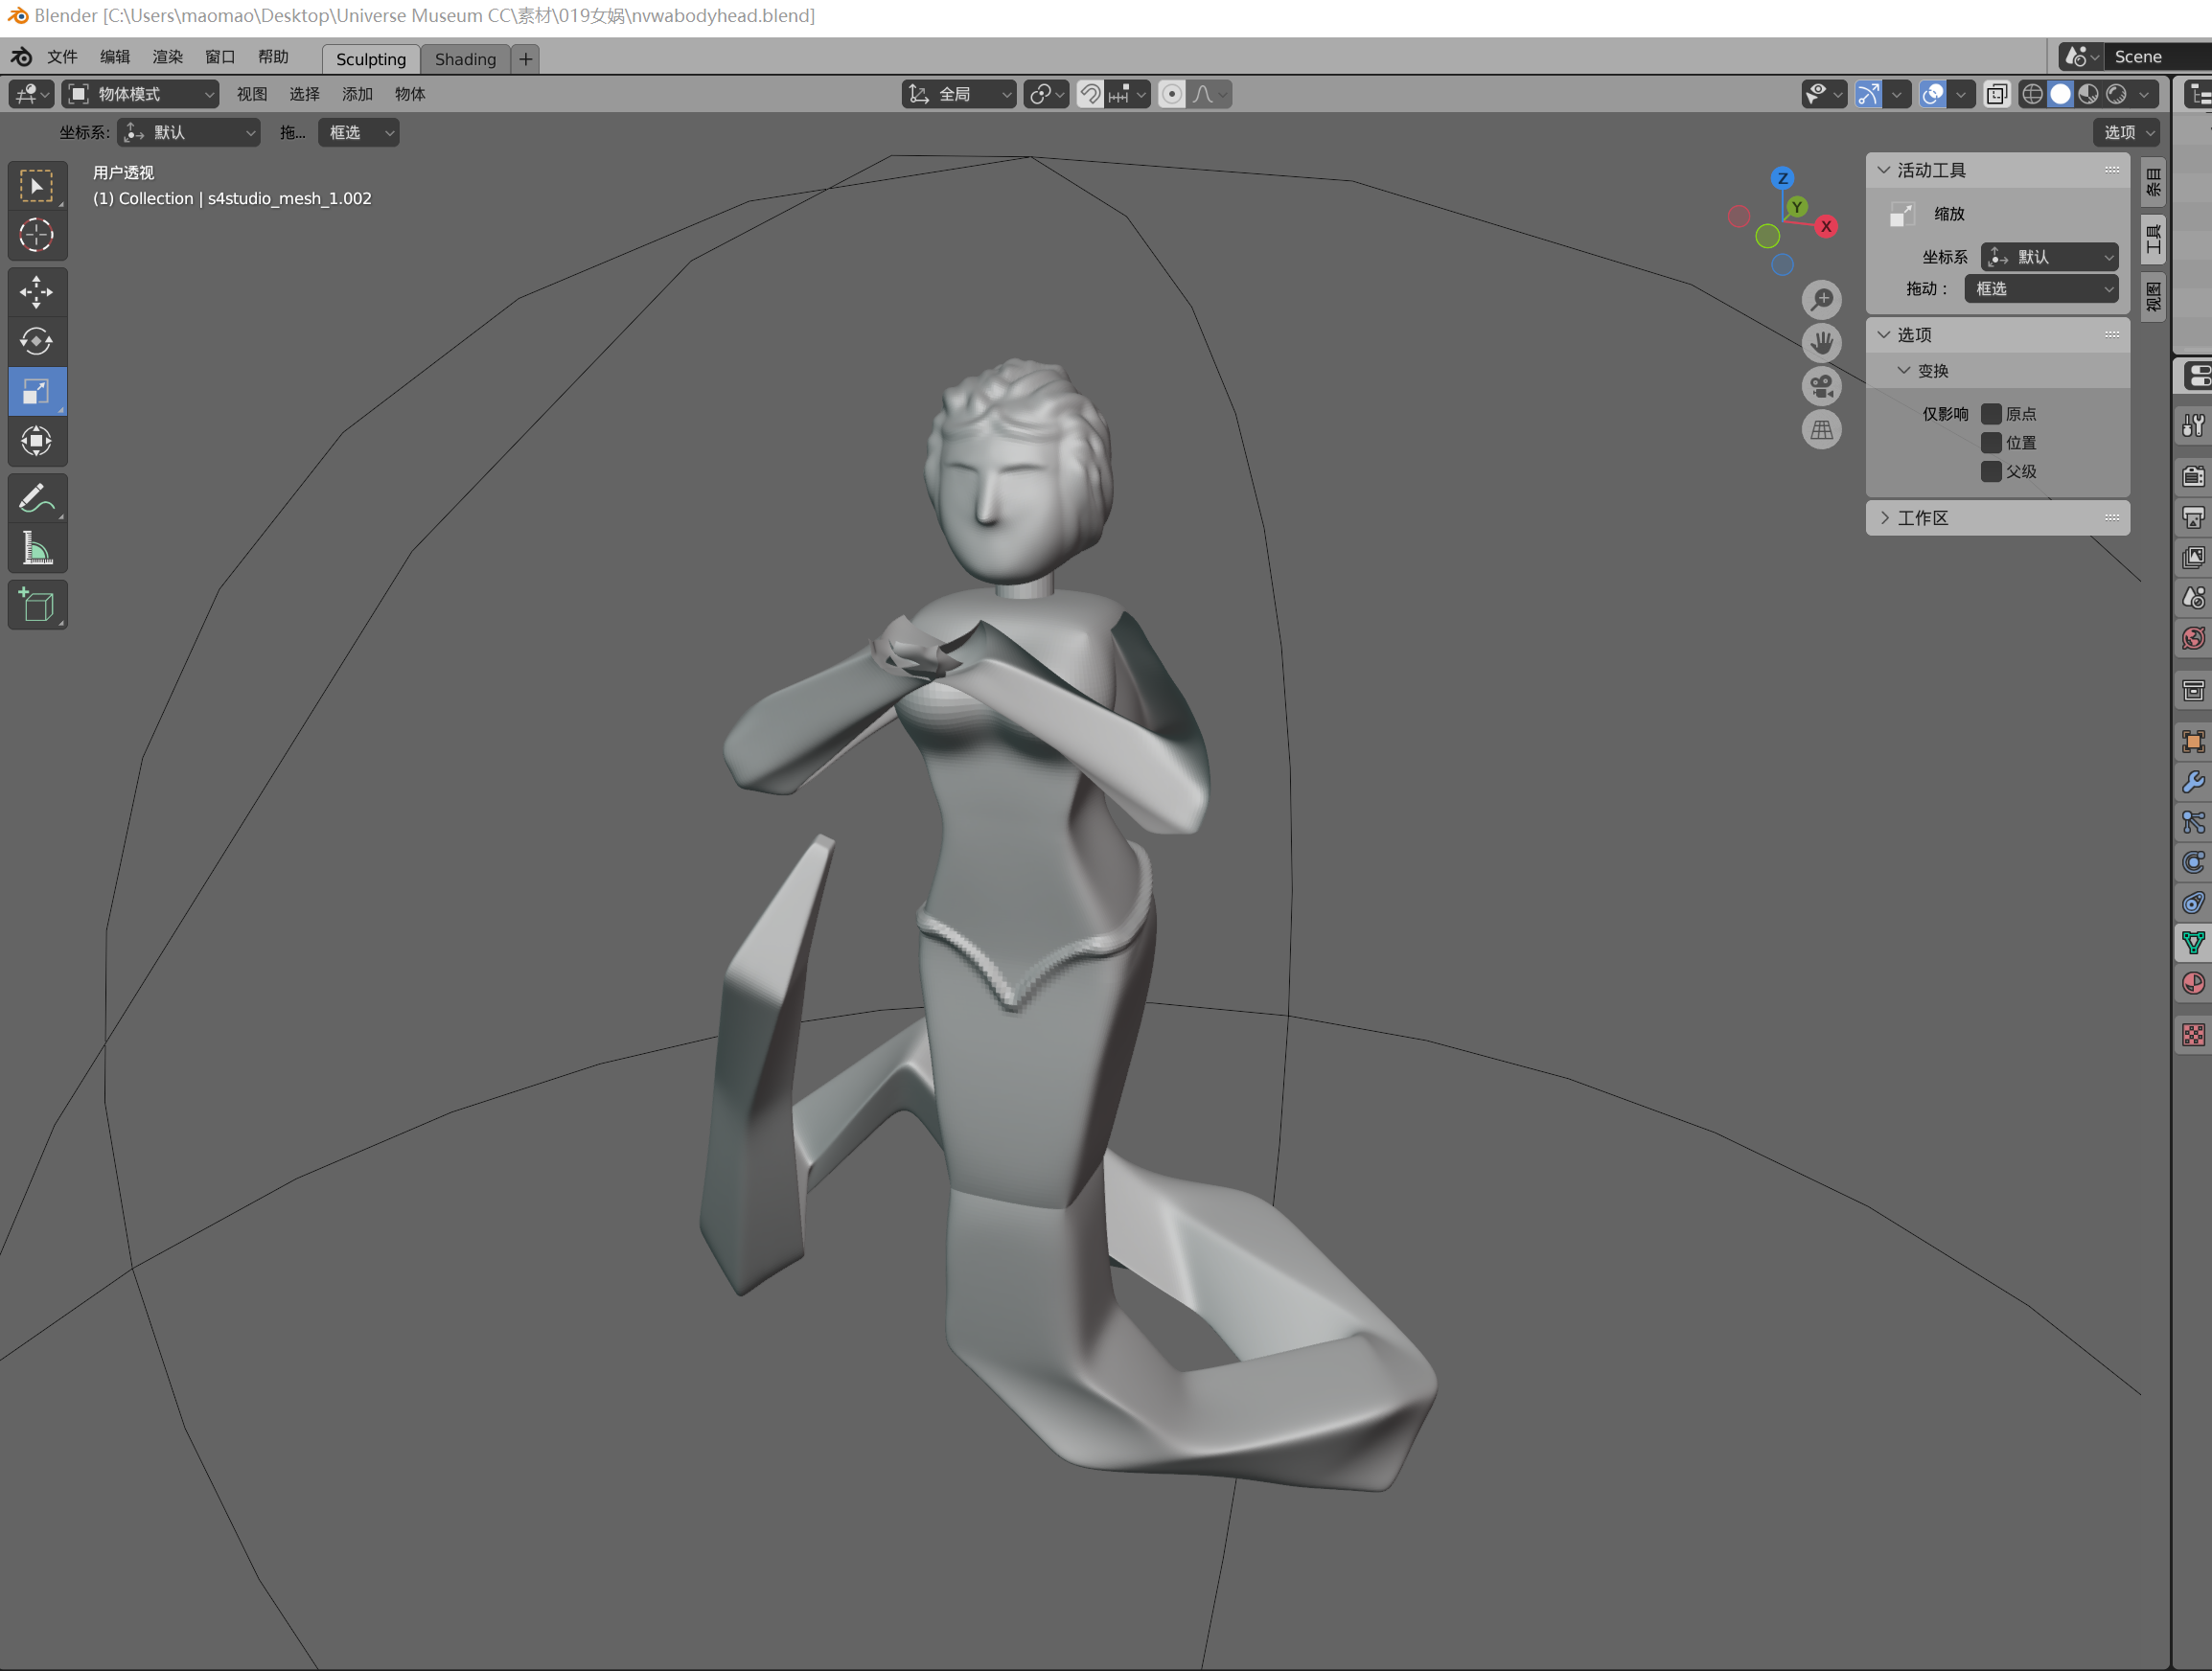Image resolution: width=2212 pixels, height=1671 pixels.
Task: Click the pan hand viewport icon
Action: pyautogui.click(x=1822, y=343)
